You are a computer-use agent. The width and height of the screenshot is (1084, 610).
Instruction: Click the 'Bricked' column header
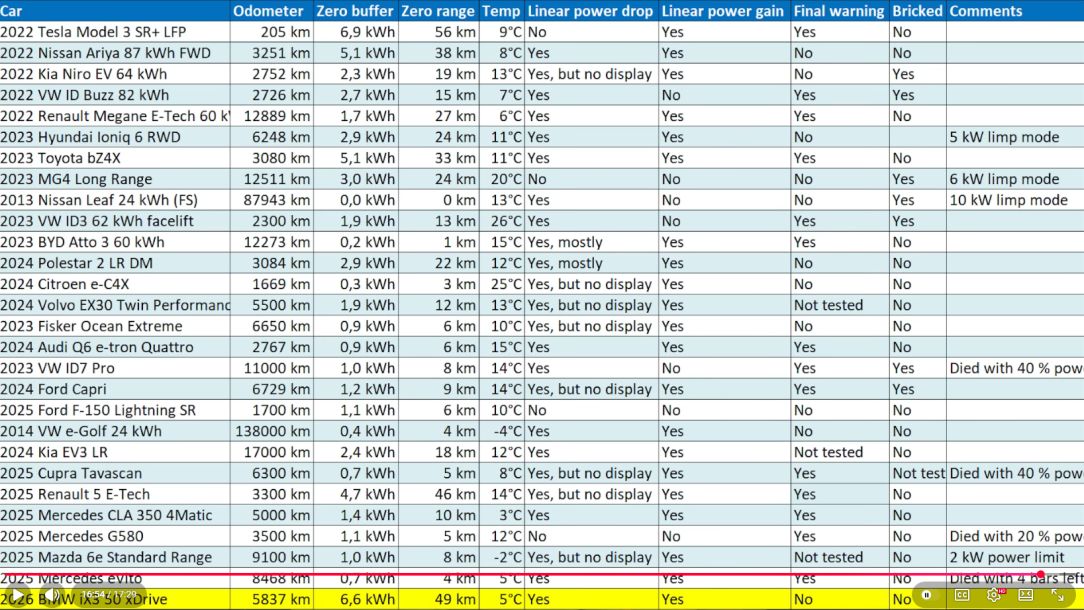917,11
